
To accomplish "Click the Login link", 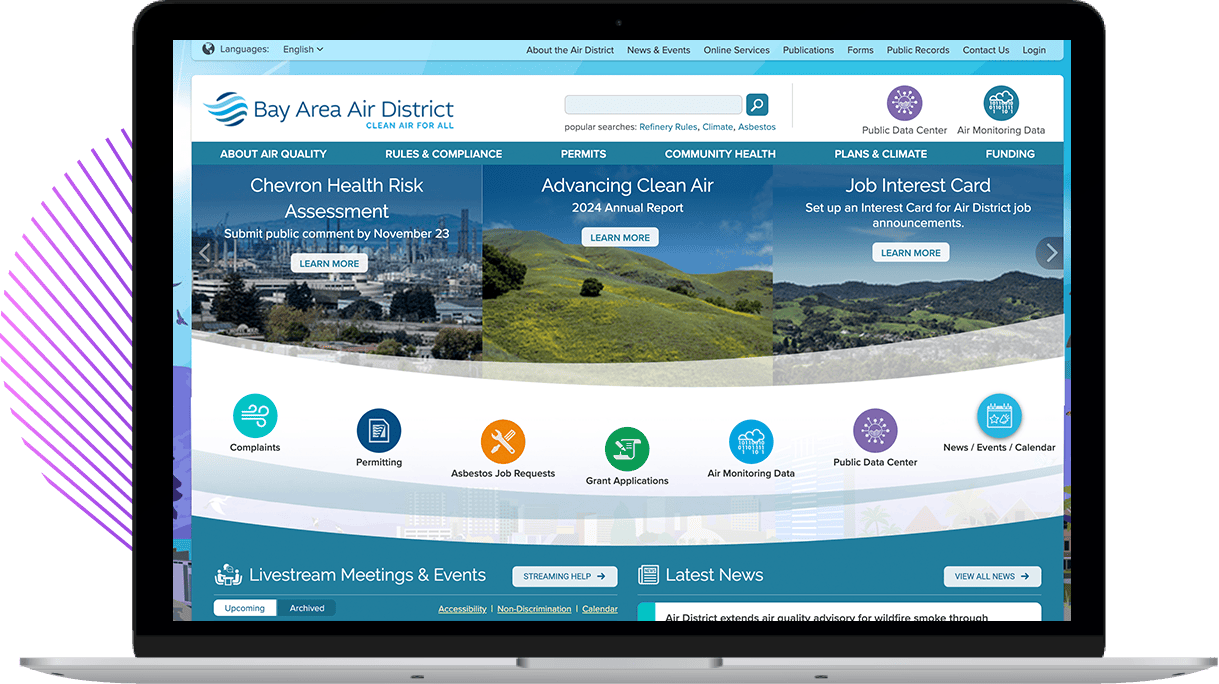I will (1034, 50).
